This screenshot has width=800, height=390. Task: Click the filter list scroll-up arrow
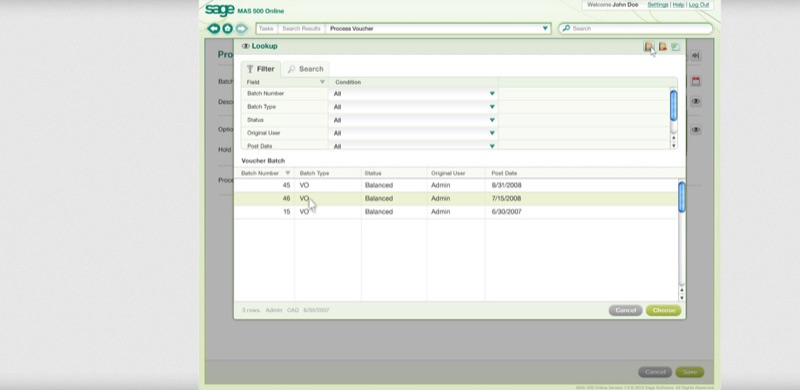click(673, 138)
